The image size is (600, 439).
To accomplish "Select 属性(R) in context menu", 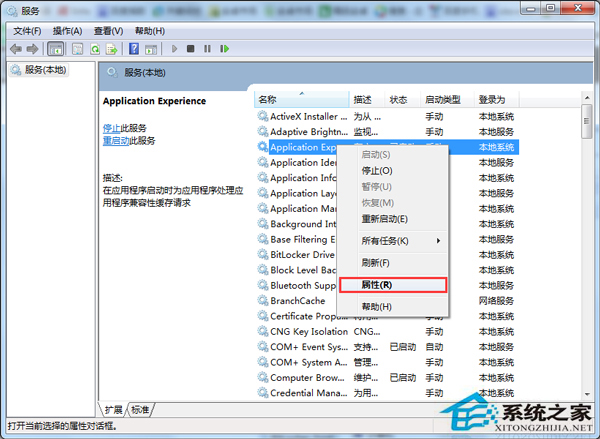I will click(376, 284).
